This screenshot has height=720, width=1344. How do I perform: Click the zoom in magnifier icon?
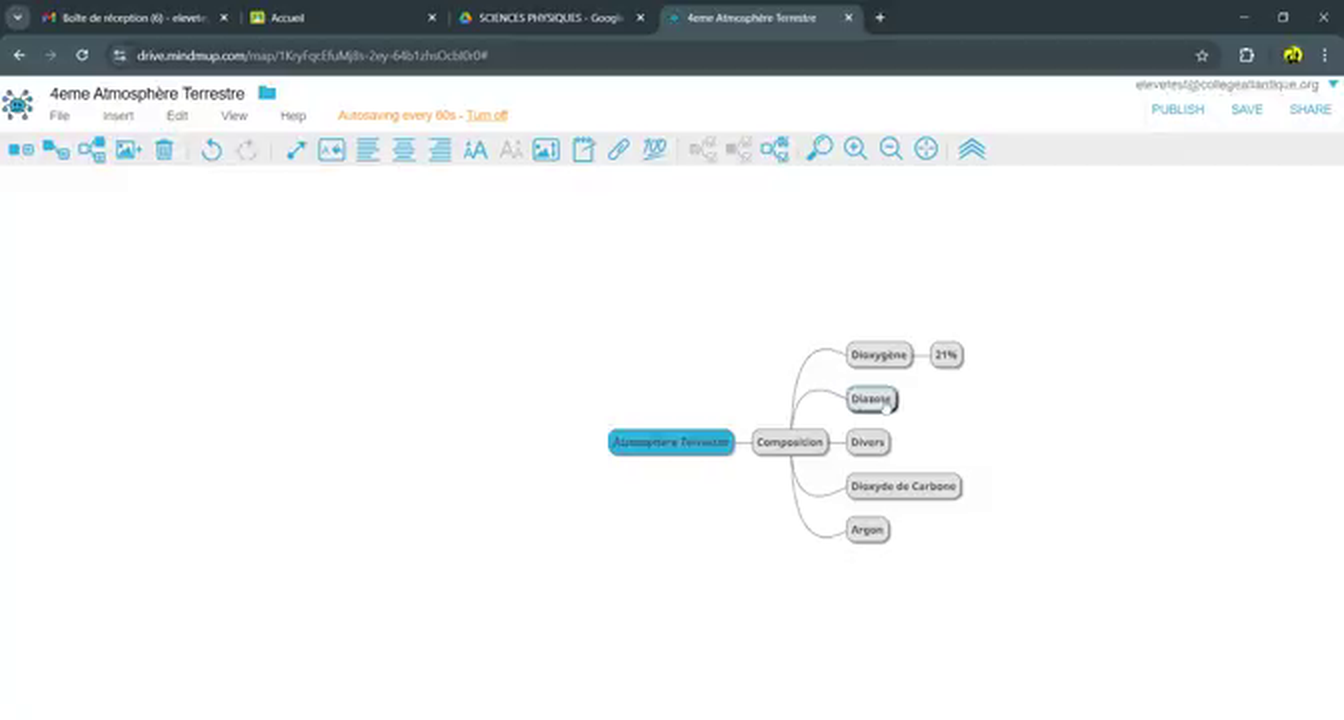pyautogui.click(x=855, y=149)
